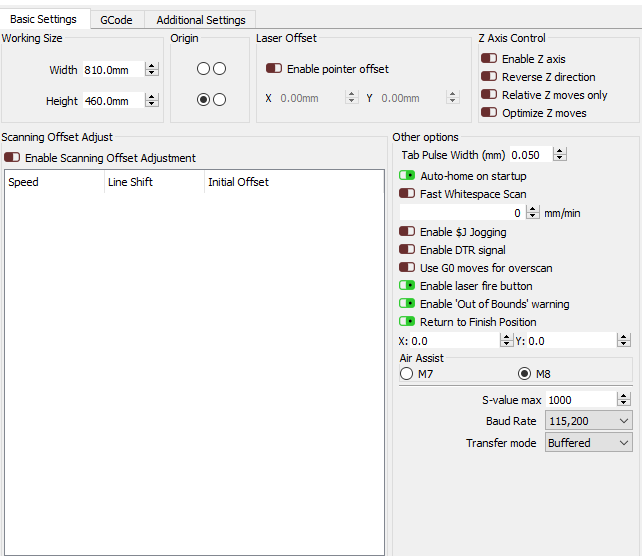This screenshot has width=642, height=556.
Task: Open the Baud Rate dropdown
Action: coord(588,421)
